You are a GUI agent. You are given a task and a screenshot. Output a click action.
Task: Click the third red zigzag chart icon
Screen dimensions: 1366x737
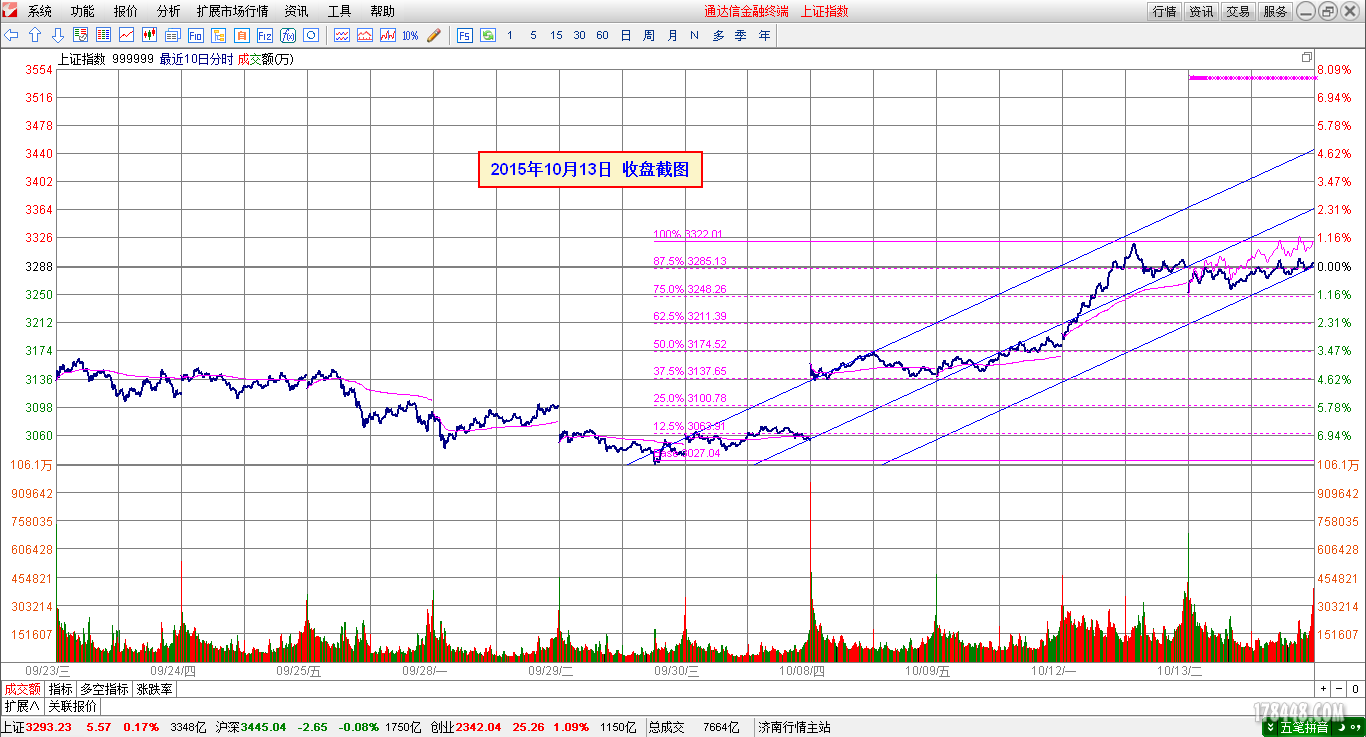[x=388, y=35]
